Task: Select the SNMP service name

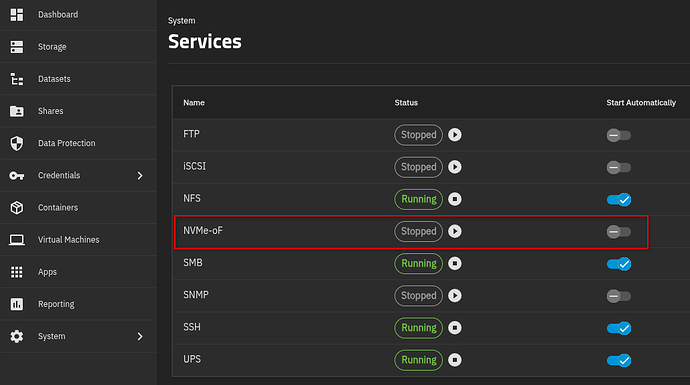Action: 196,294
